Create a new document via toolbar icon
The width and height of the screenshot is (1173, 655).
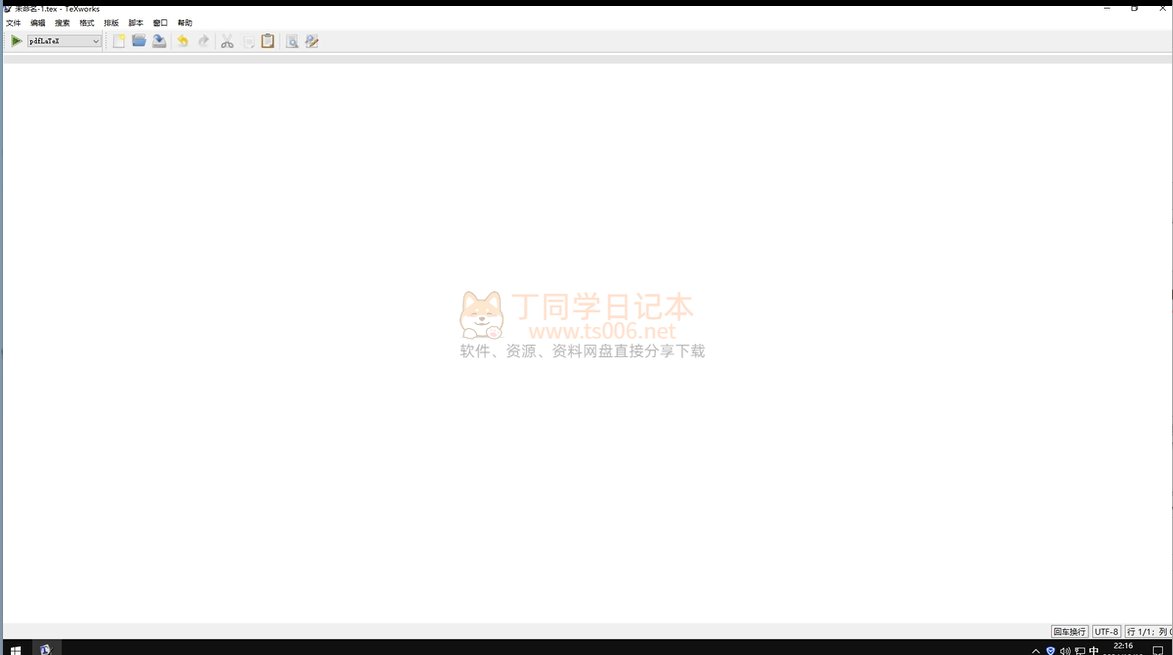tap(118, 41)
